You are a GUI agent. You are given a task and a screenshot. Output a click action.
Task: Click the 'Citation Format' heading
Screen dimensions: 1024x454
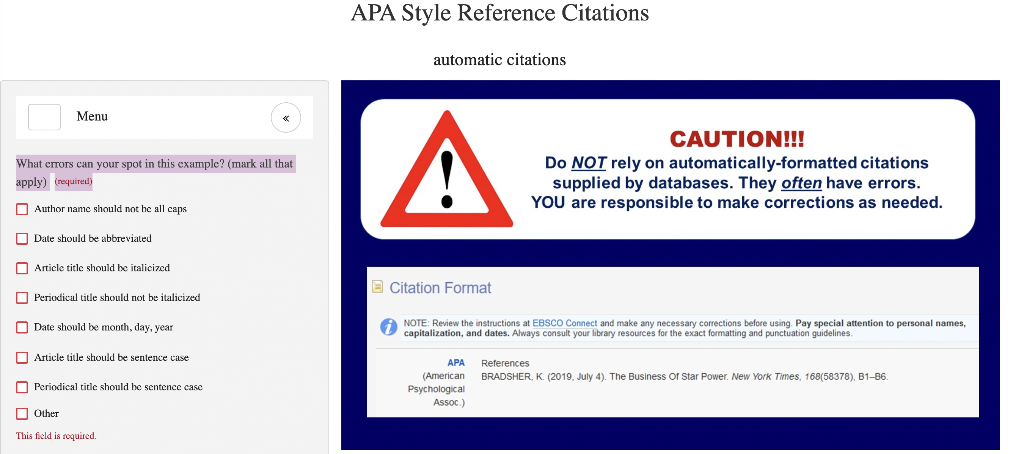tap(440, 287)
